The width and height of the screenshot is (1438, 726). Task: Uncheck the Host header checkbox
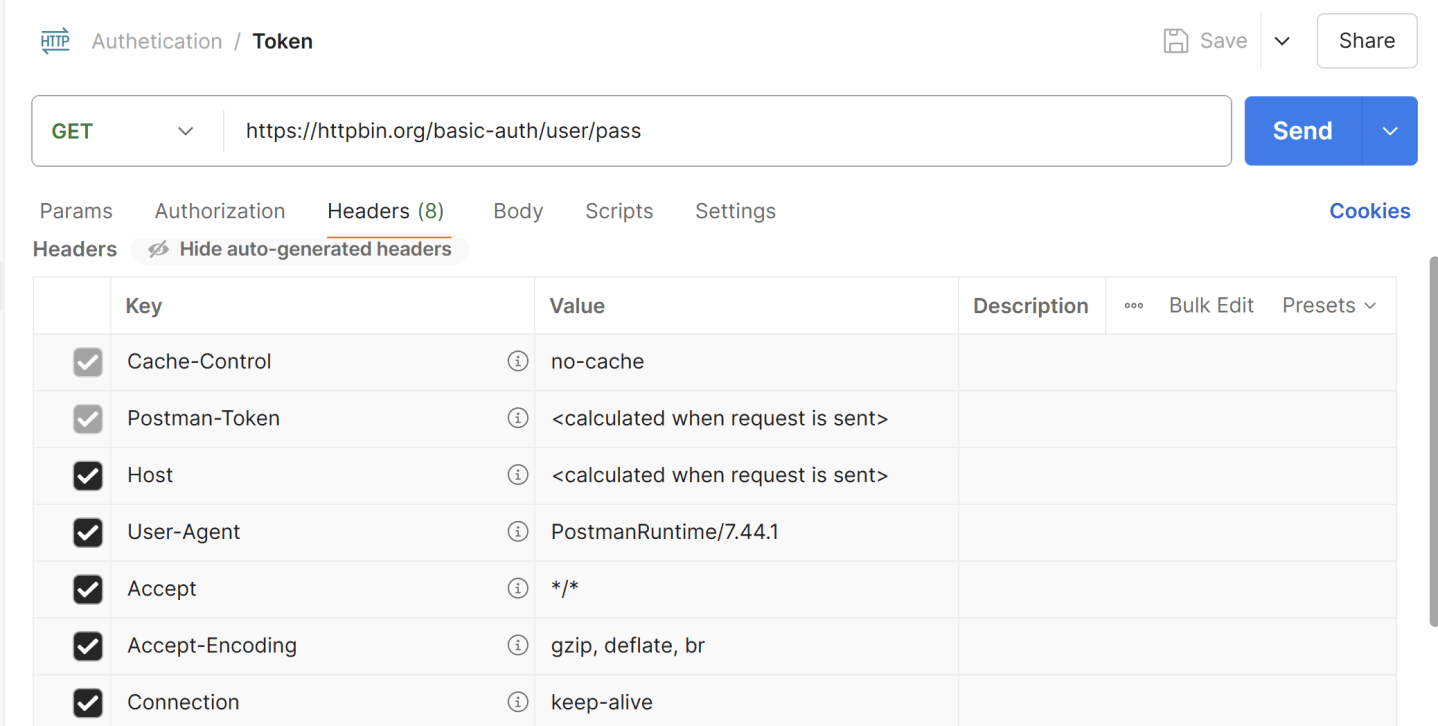88,476
